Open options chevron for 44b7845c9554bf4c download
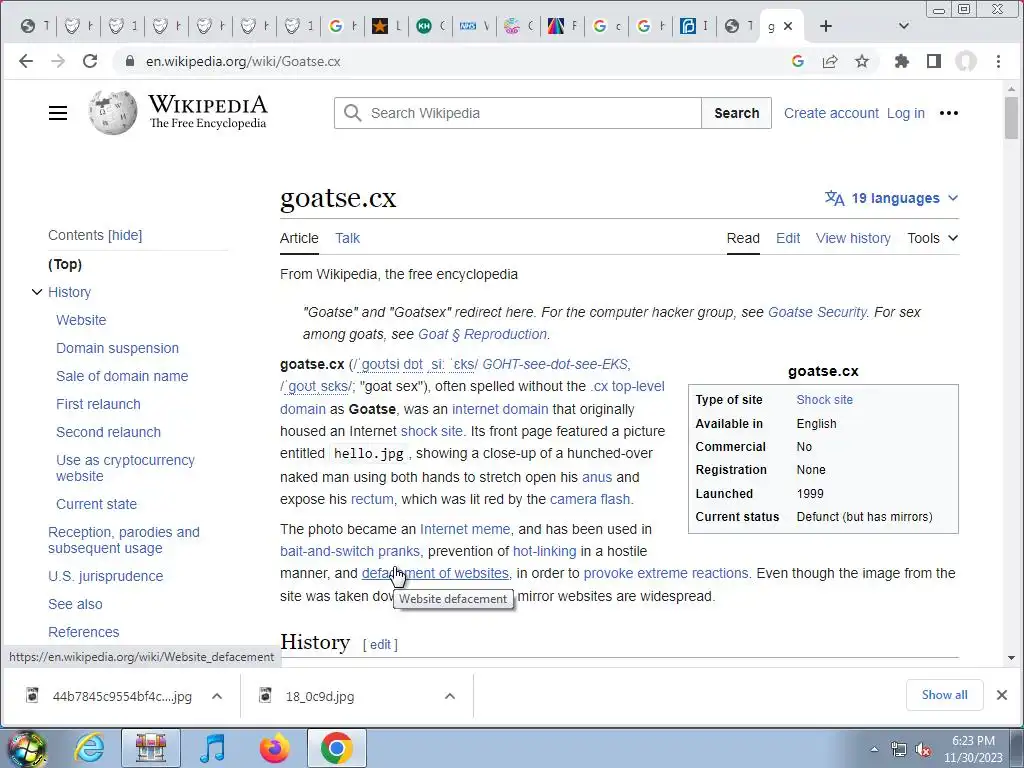Screen dimensions: 1024x768 [217, 696]
